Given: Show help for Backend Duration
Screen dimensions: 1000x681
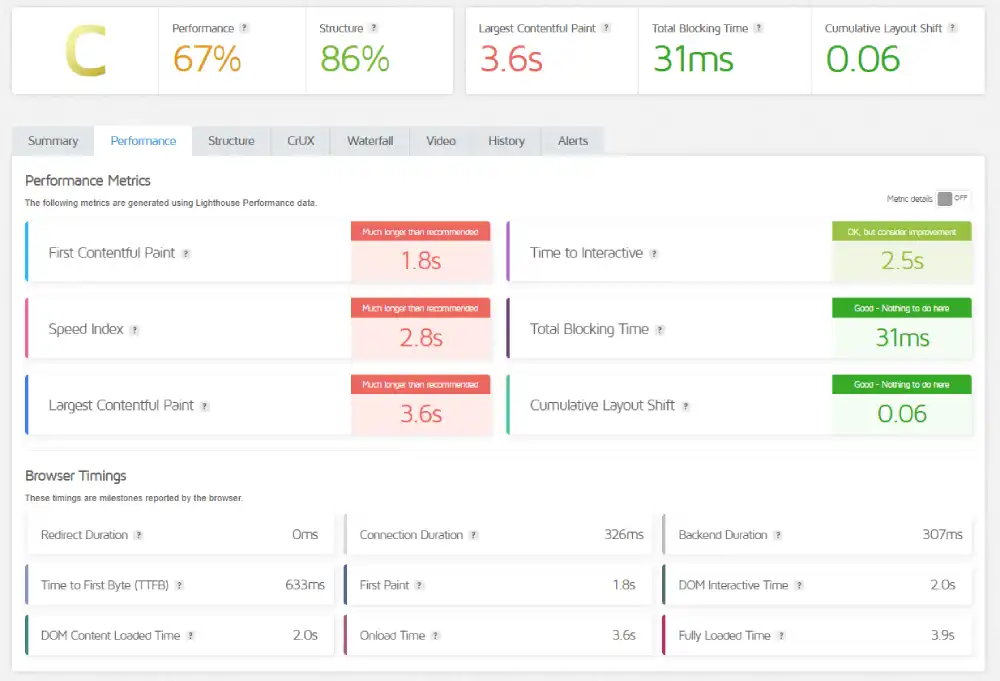Looking at the screenshot, I should (778, 536).
